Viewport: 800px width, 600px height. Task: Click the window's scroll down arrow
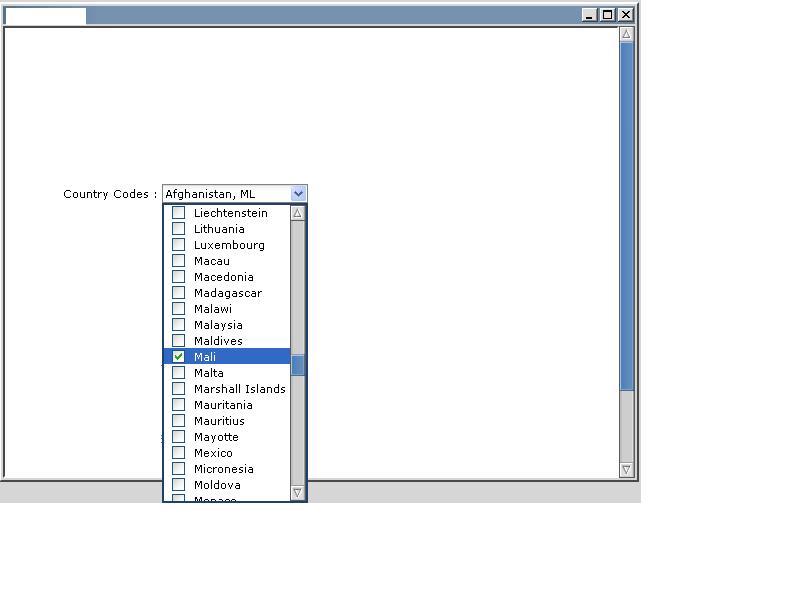coord(627,469)
